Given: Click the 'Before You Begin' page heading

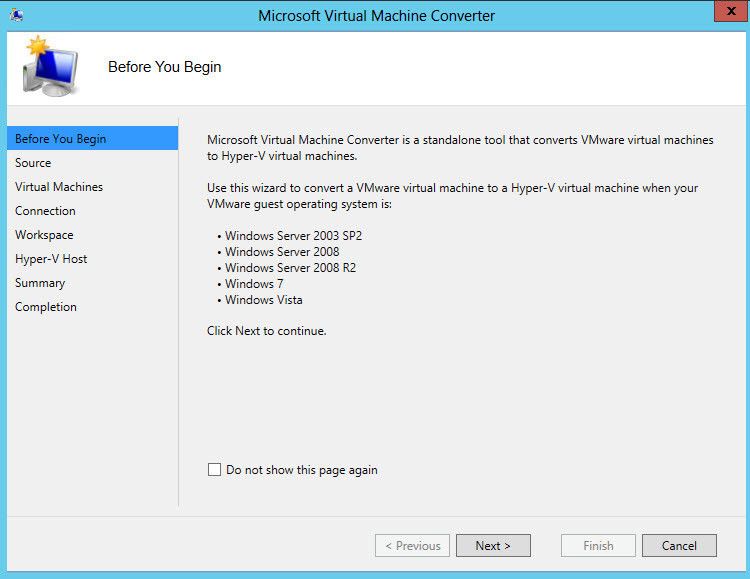Looking at the screenshot, I should (165, 67).
